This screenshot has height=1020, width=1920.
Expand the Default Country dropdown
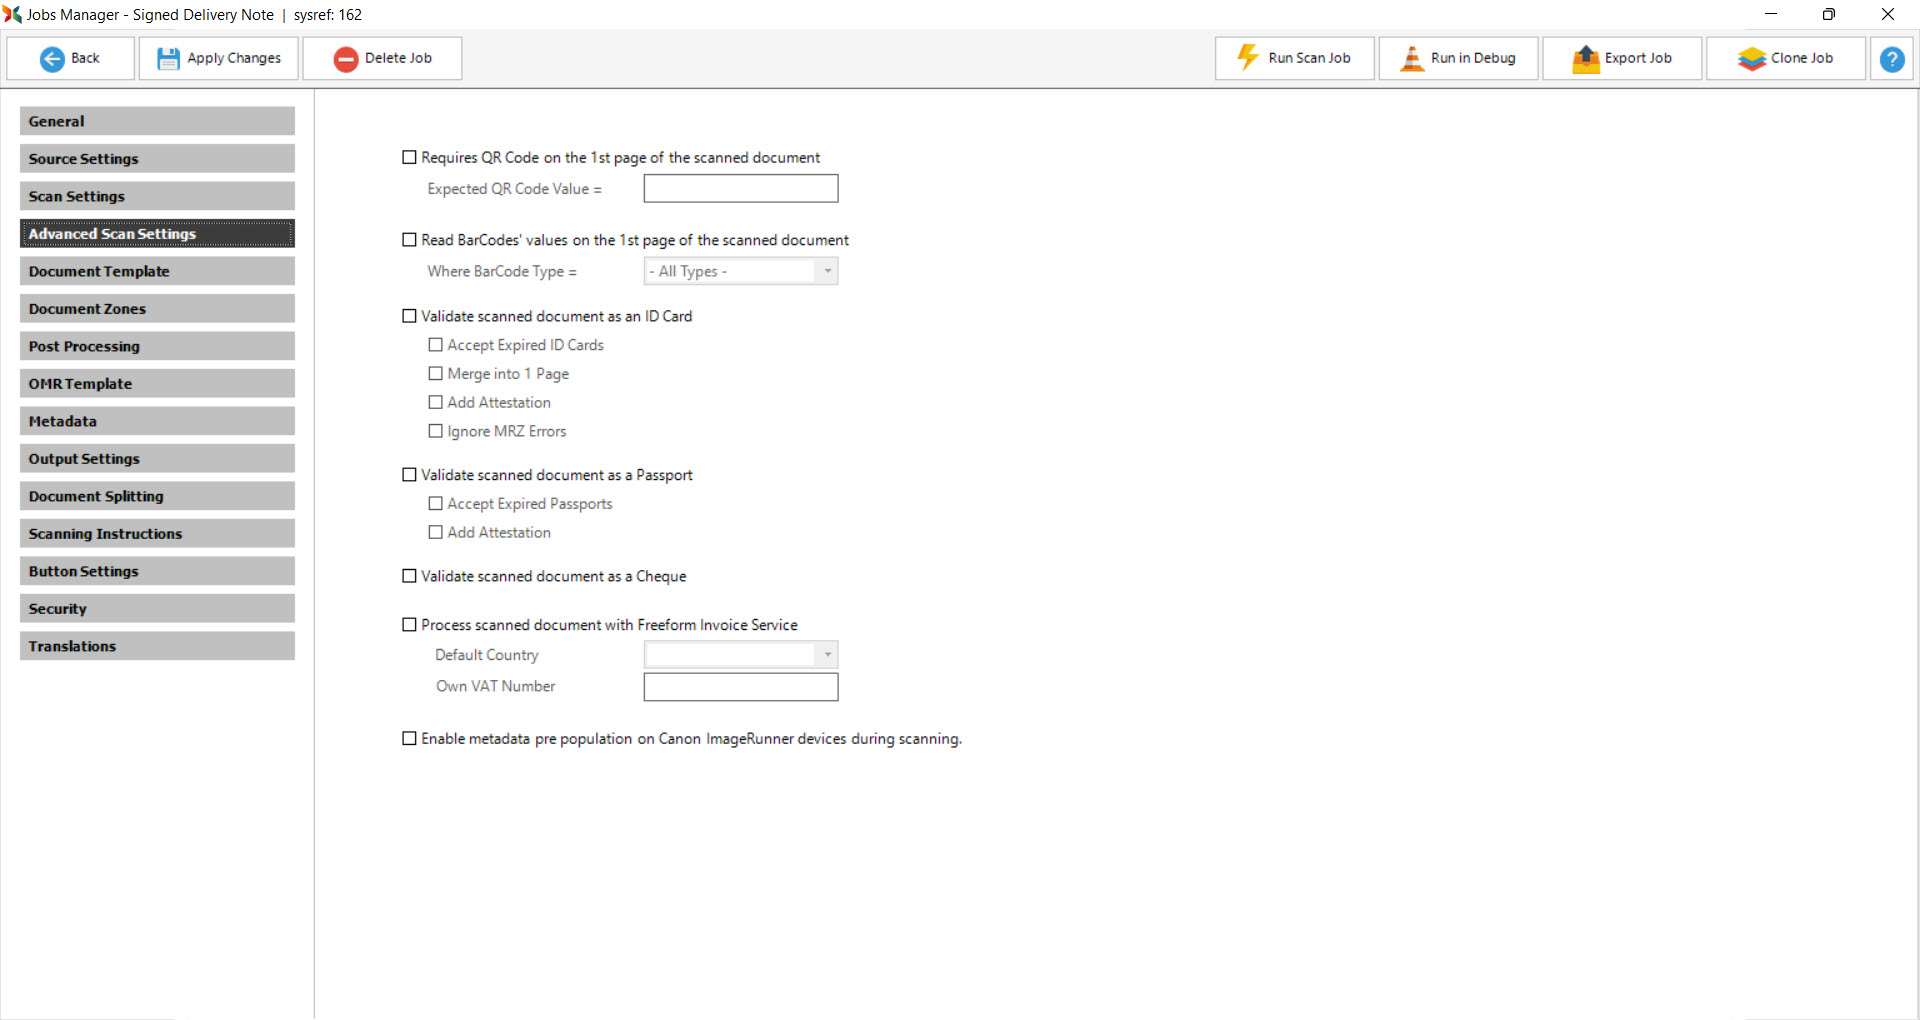click(x=740, y=655)
